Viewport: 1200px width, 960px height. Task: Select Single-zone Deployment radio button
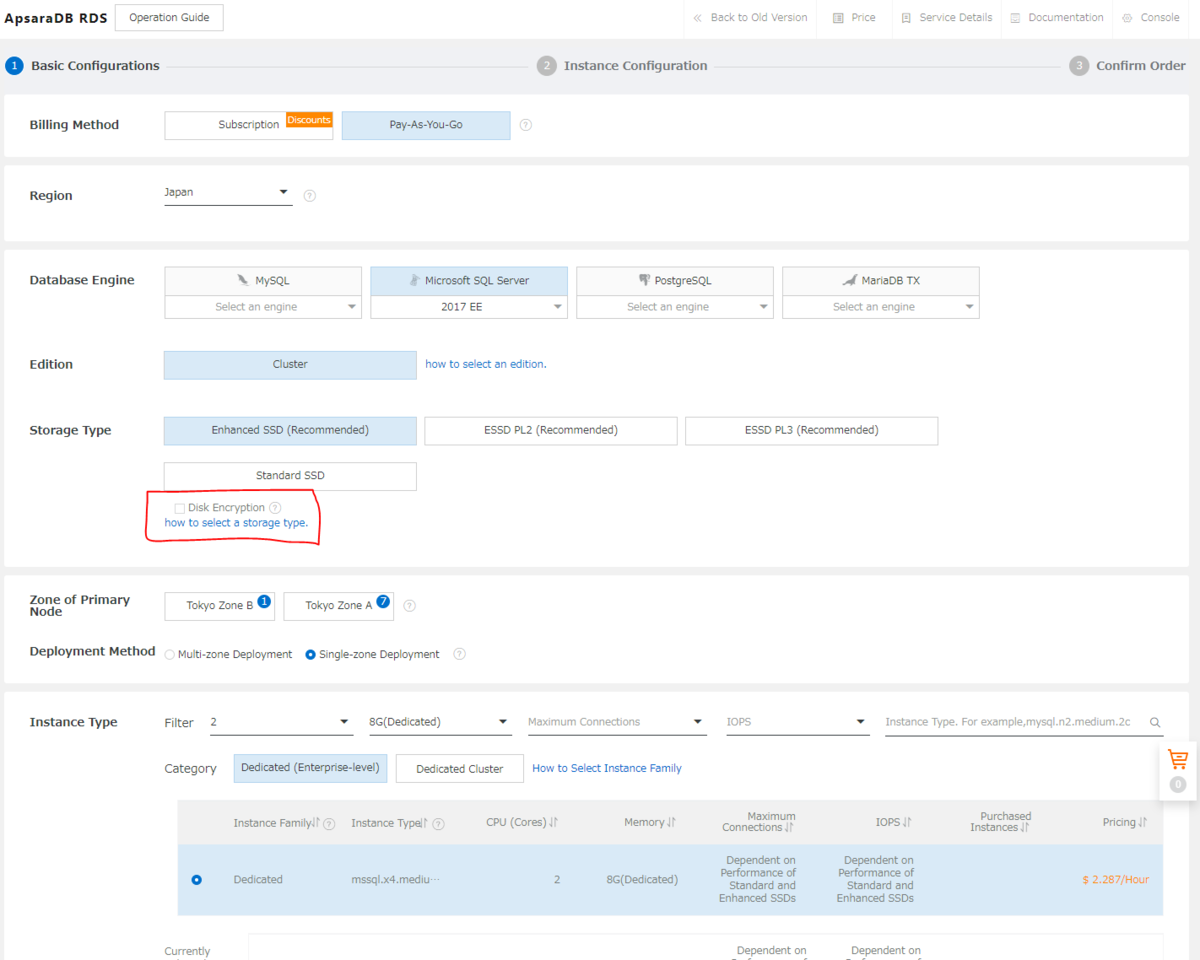tap(310, 655)
